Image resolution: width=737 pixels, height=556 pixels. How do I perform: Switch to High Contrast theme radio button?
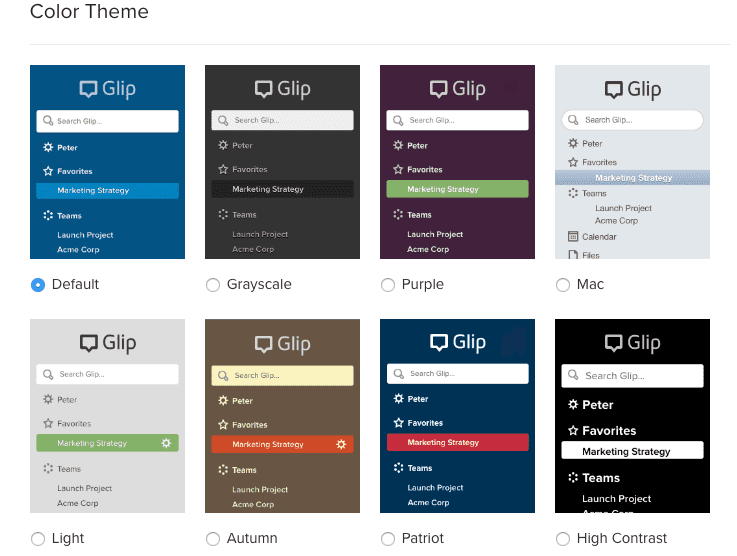(563, 539)
